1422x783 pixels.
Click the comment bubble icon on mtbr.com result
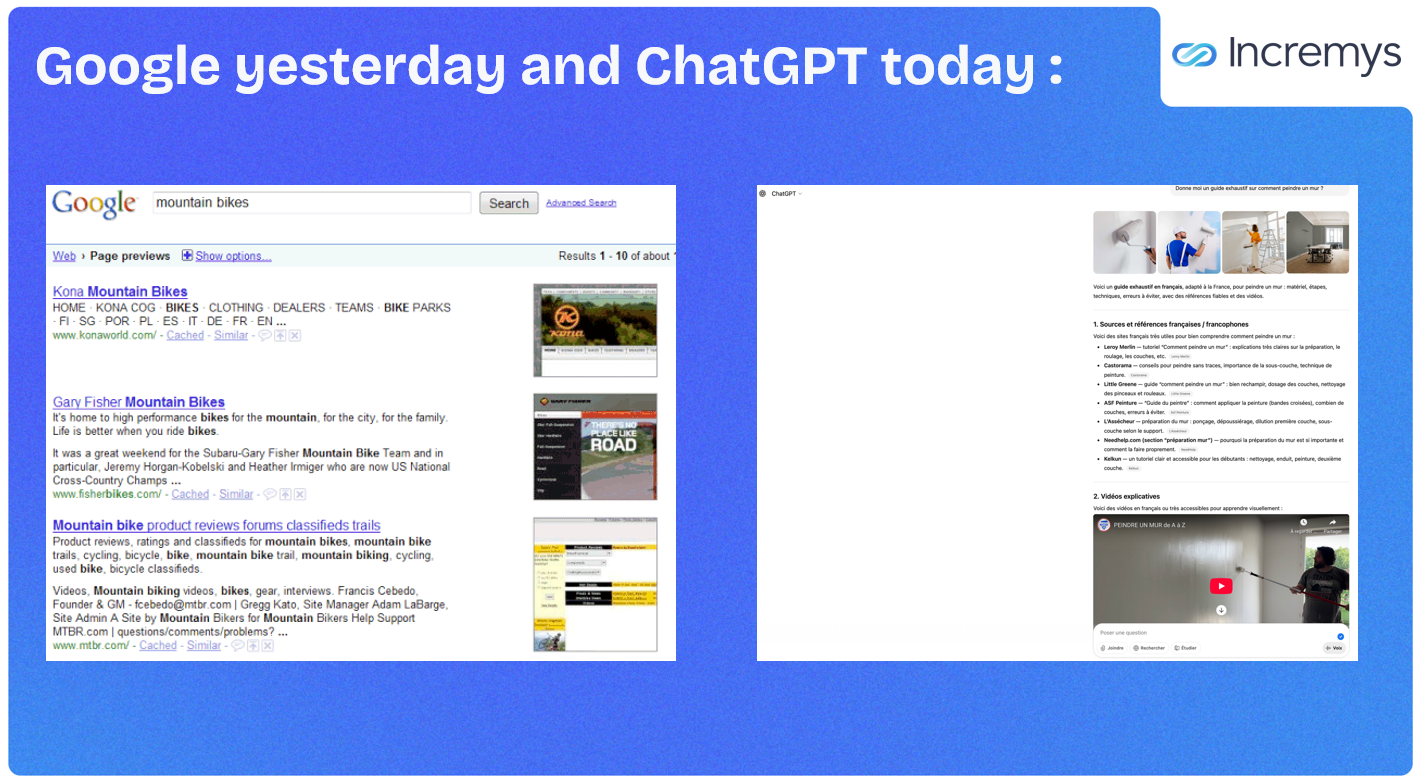[237, 646]
